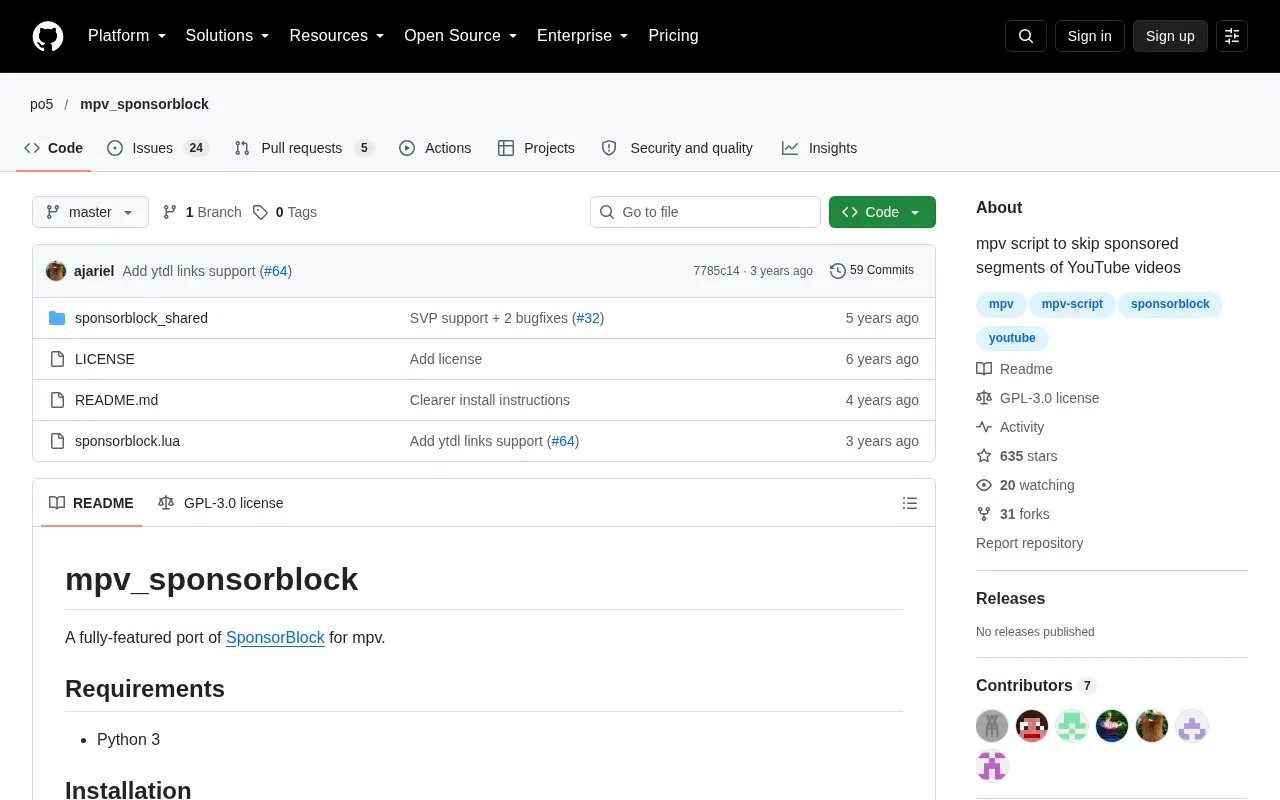The width and height of the screenshot is (1280, 800).
Task: Open the master branch selector
Action: tap(90, 212)
